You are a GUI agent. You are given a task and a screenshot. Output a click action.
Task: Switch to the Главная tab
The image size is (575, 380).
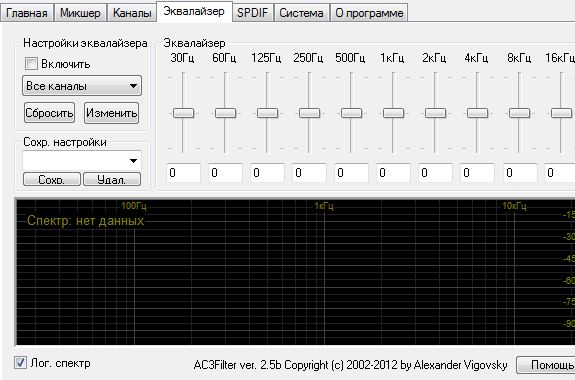pyautogui.click(x=27, y=13)
